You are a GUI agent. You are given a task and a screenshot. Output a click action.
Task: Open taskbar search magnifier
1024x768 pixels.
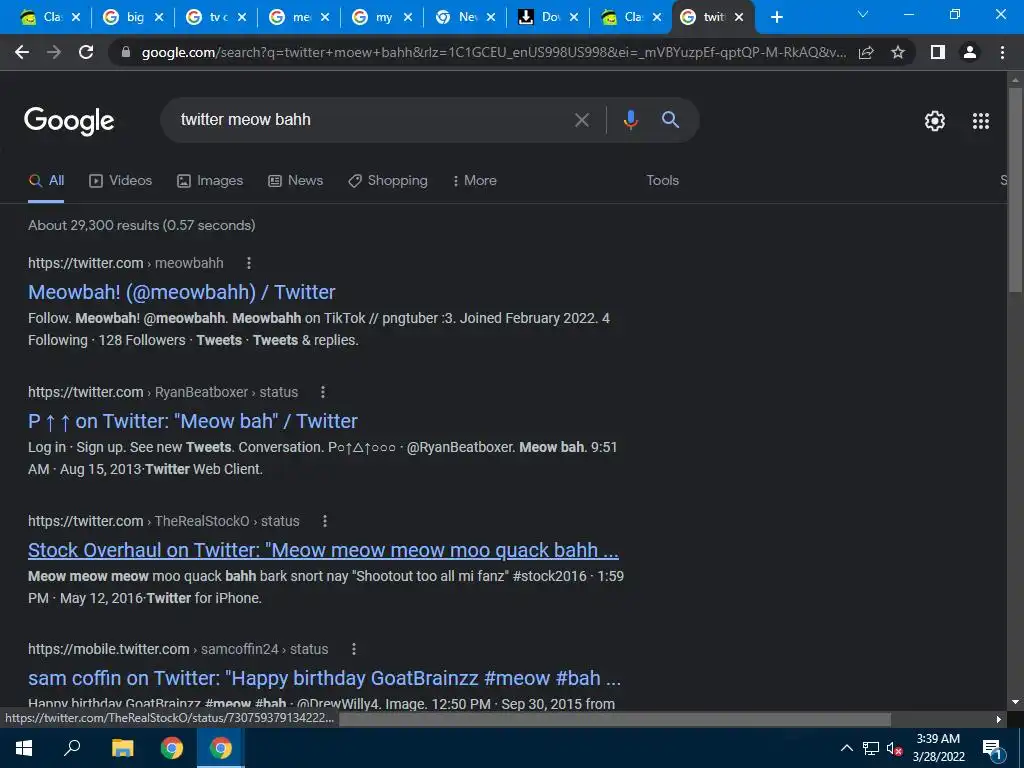coord(72,747)
